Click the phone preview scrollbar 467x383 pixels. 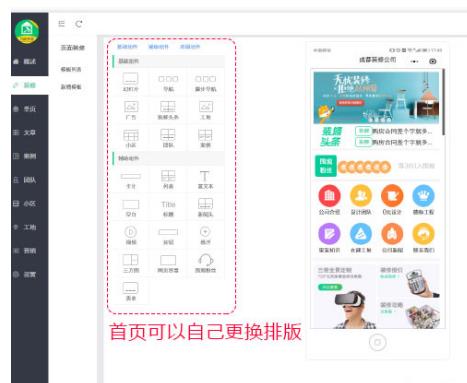(443, 102)
